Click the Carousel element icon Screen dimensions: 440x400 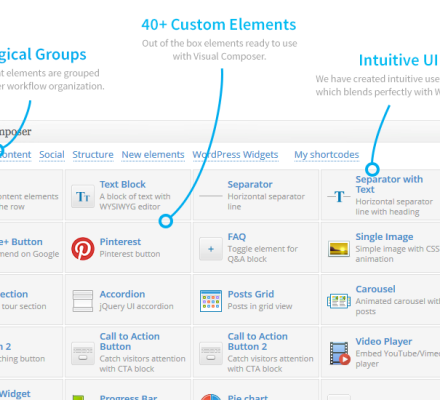click(339, 301)
